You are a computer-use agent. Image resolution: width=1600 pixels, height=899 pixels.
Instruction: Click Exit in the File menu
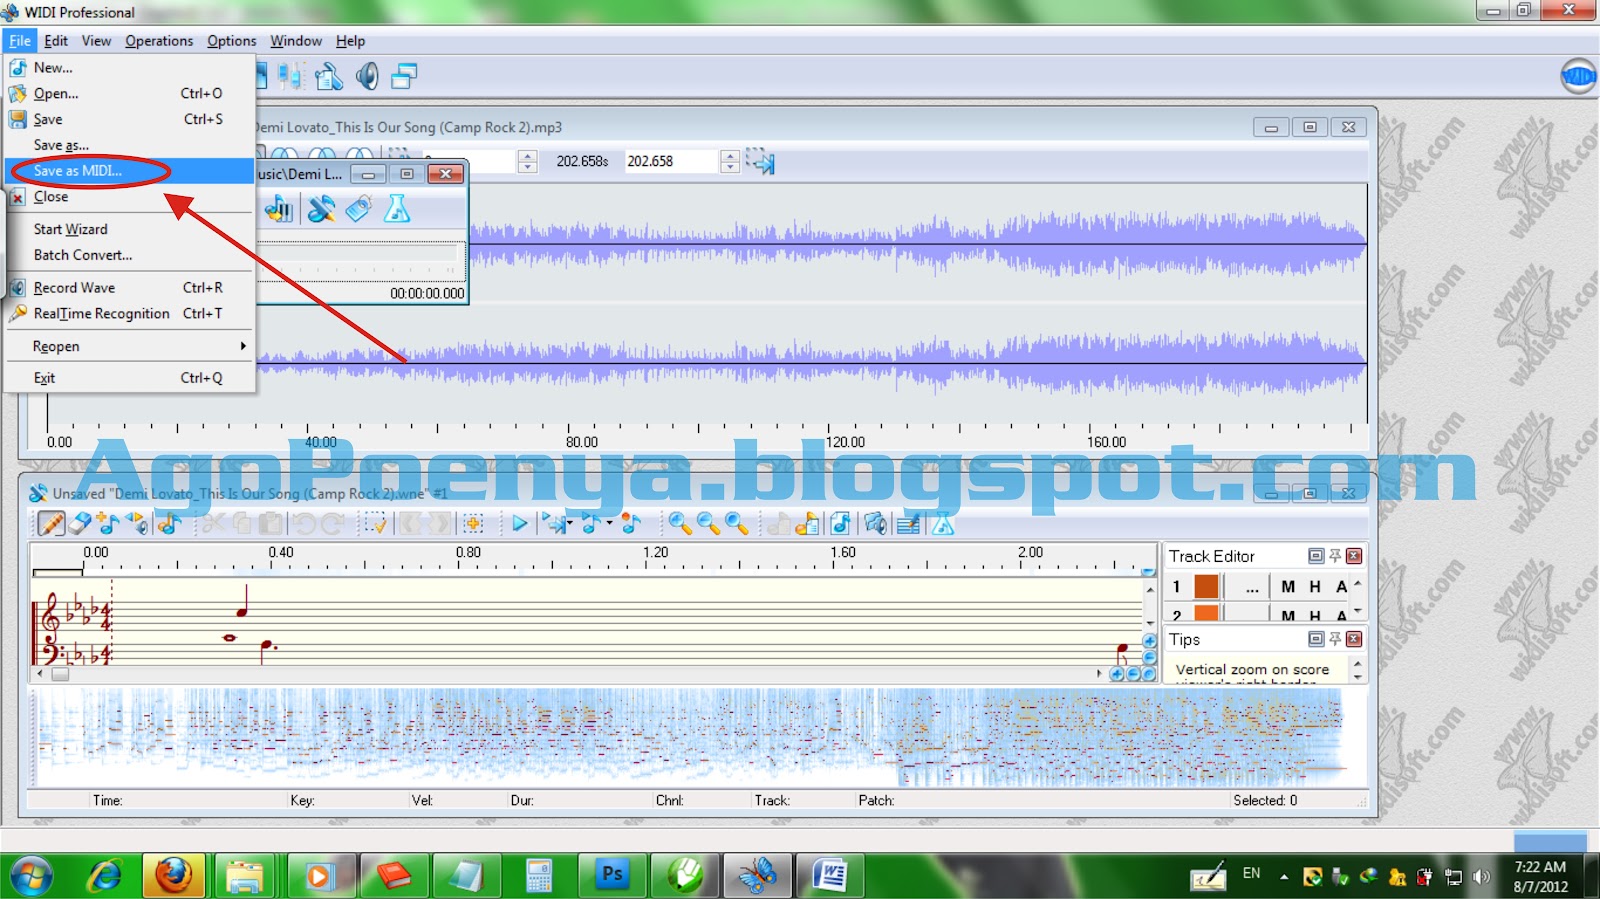tap(129, 378)
